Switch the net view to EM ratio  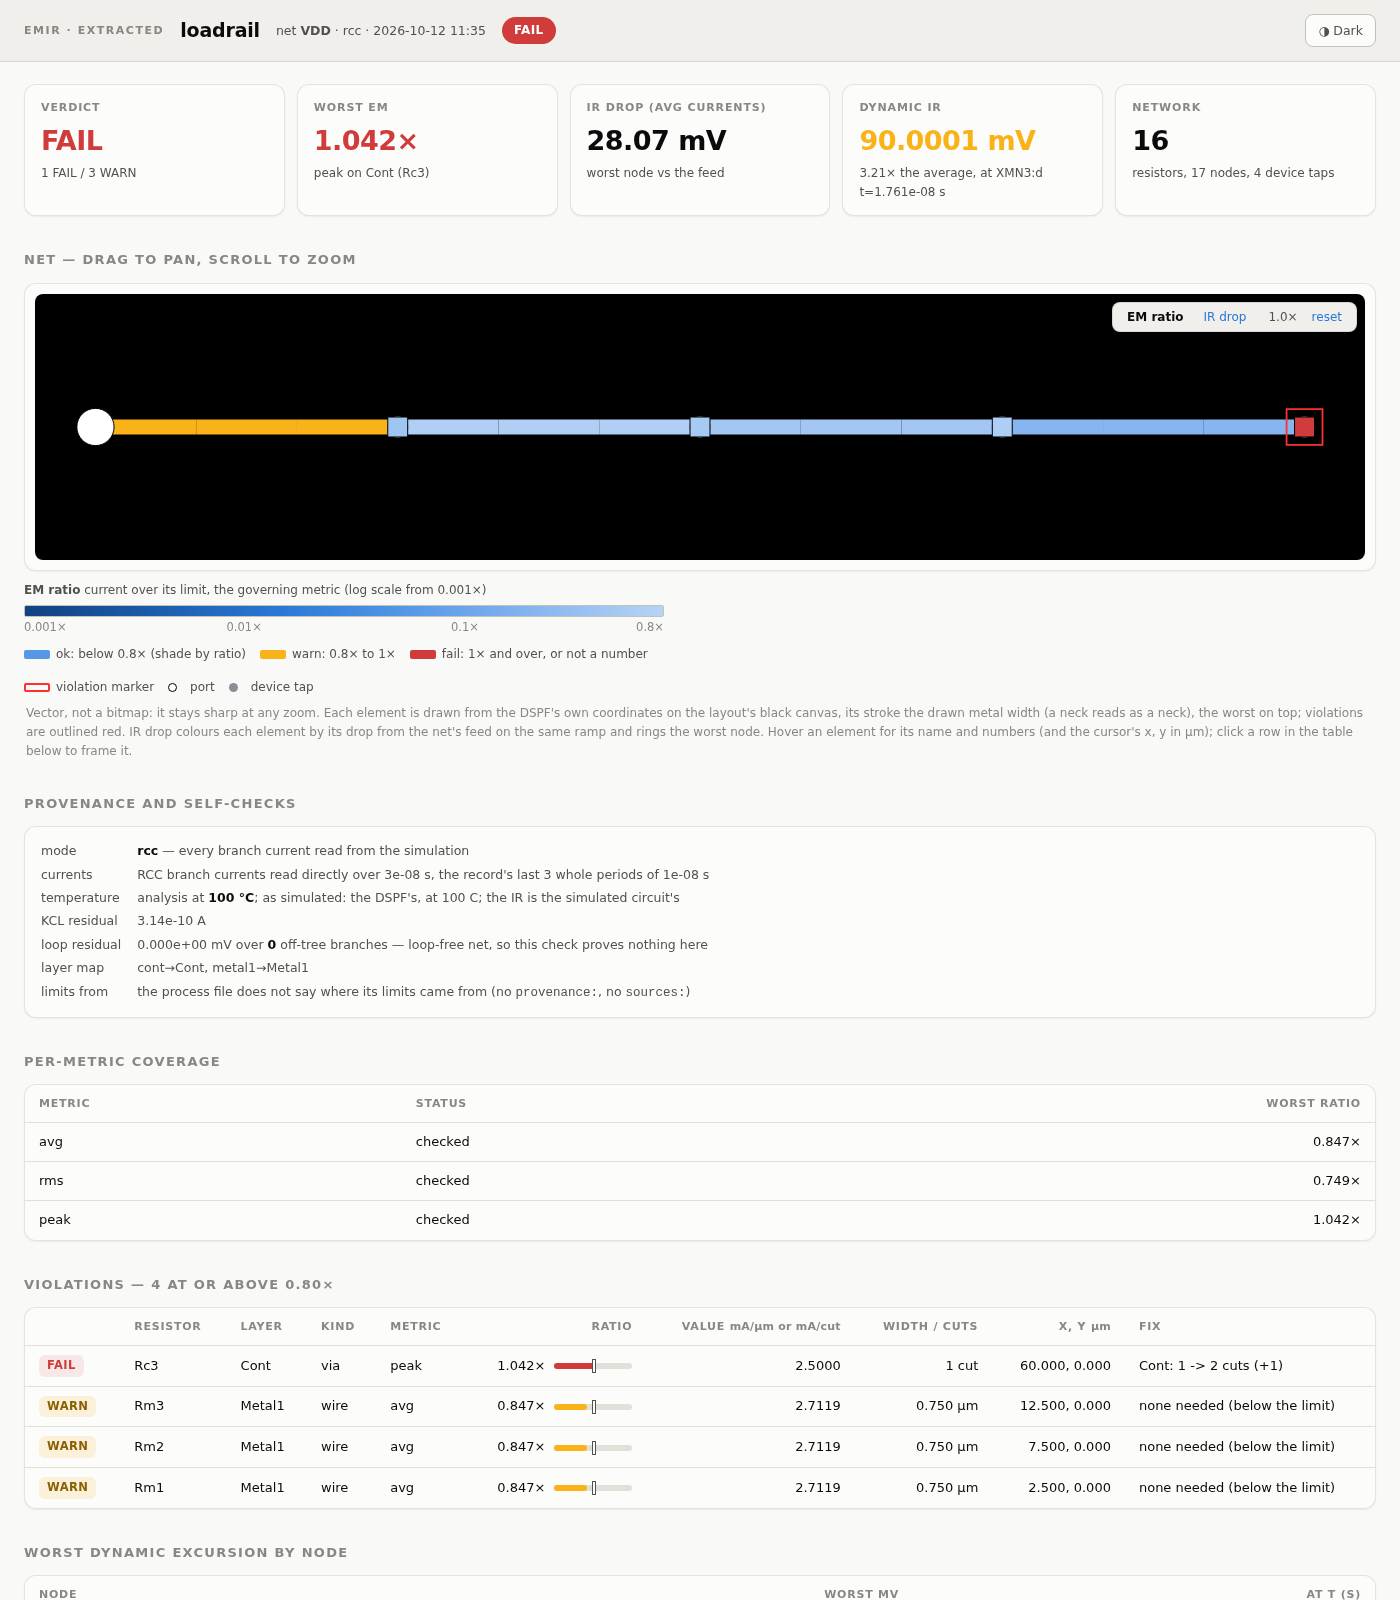tap(1155, 317)
